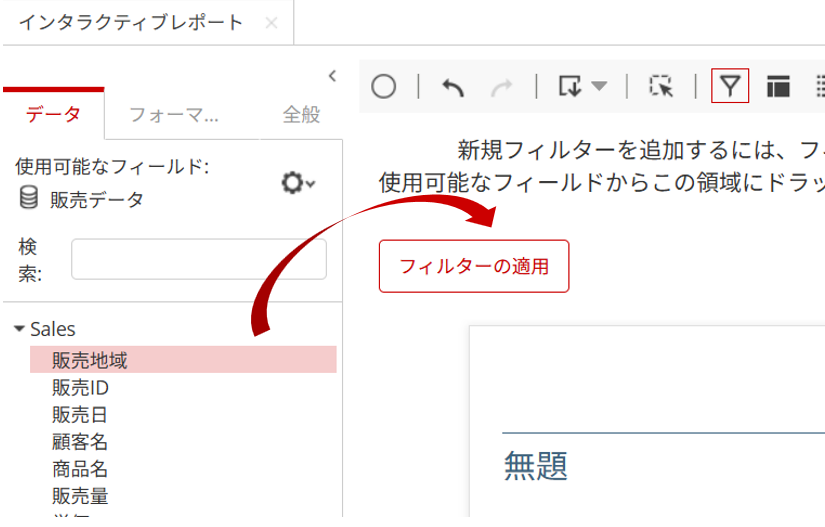Image resolution: width=825 pixels, height=527 pixels.
Task: Click the 販売データ data source label
Action: 97,199
